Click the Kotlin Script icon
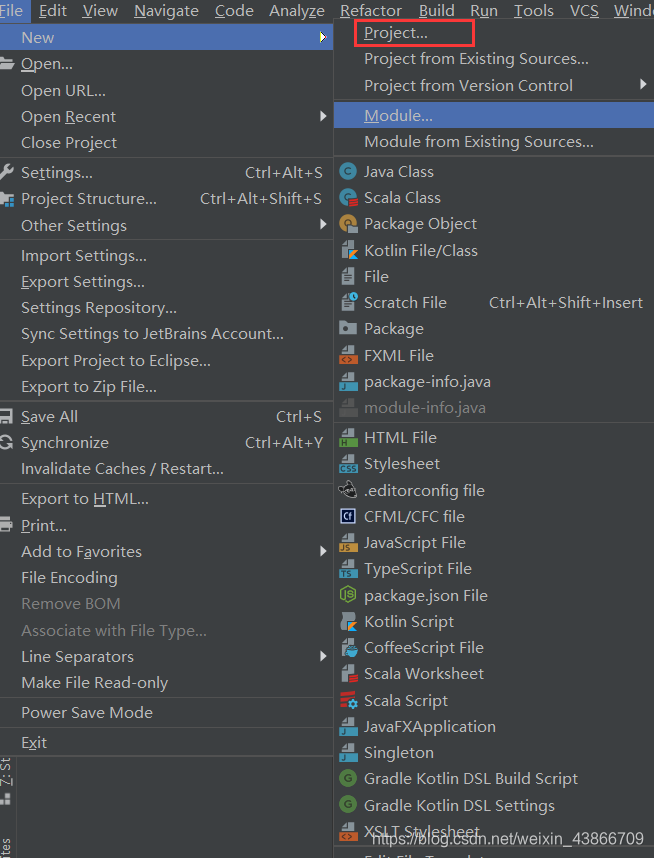Image resolution: width=654 pixels, height=858 pixels. pos(349,622)
